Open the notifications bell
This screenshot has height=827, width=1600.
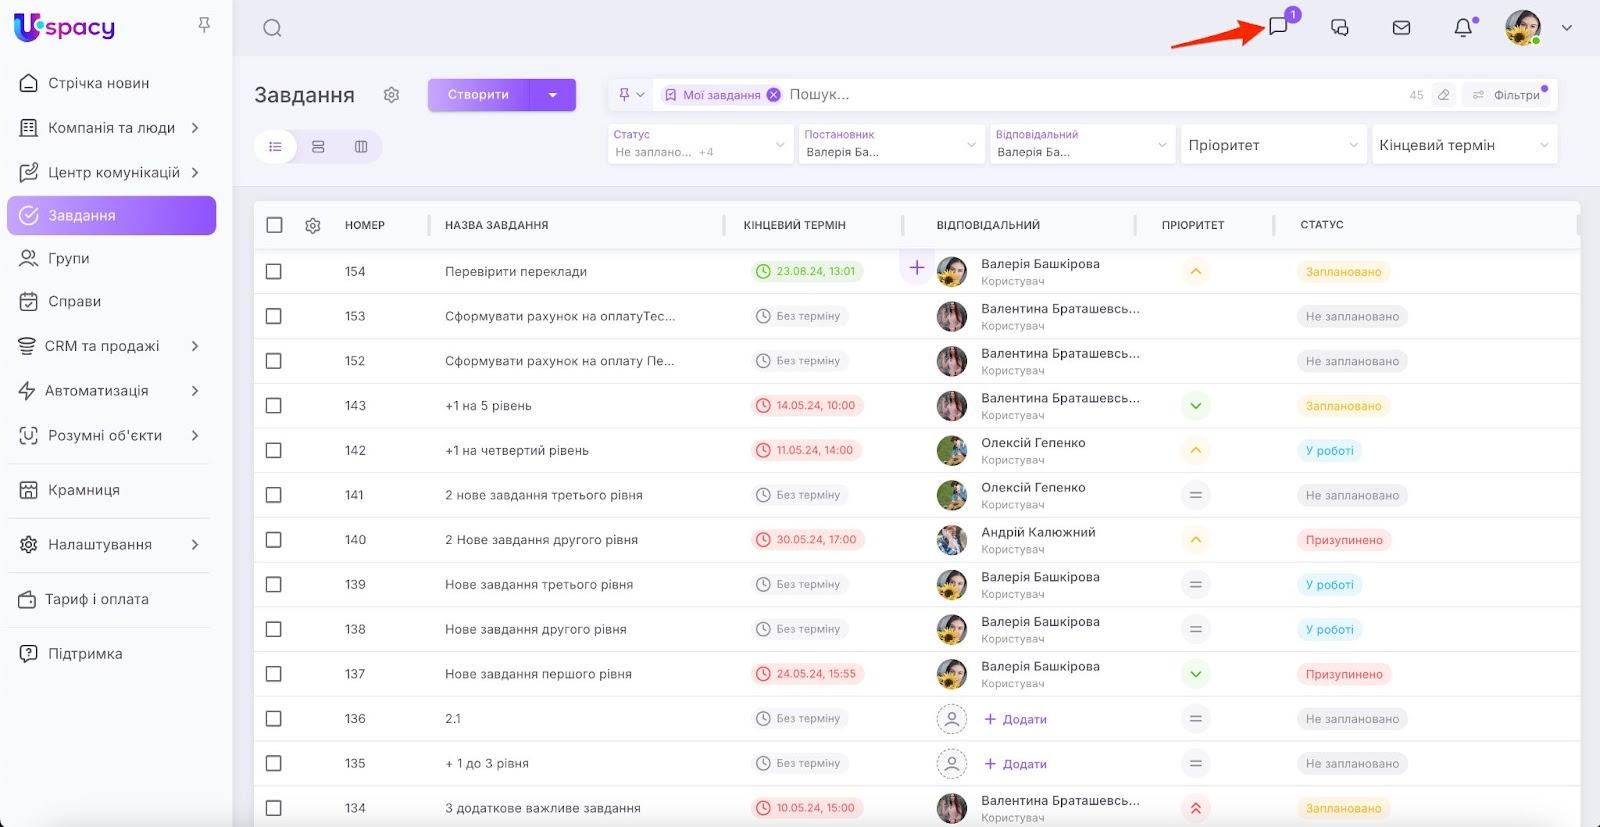1463,28
